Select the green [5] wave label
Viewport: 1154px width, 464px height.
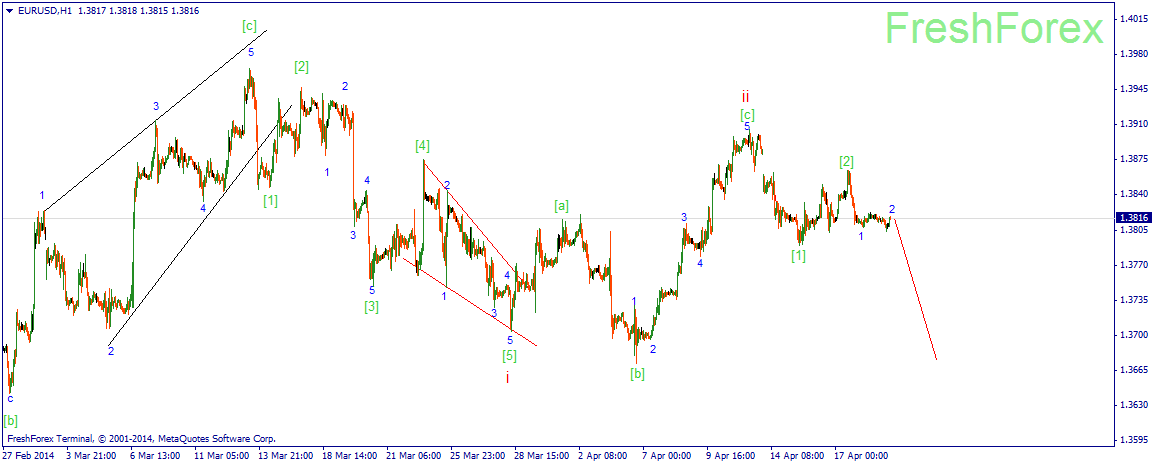click(x=509, y=356)
